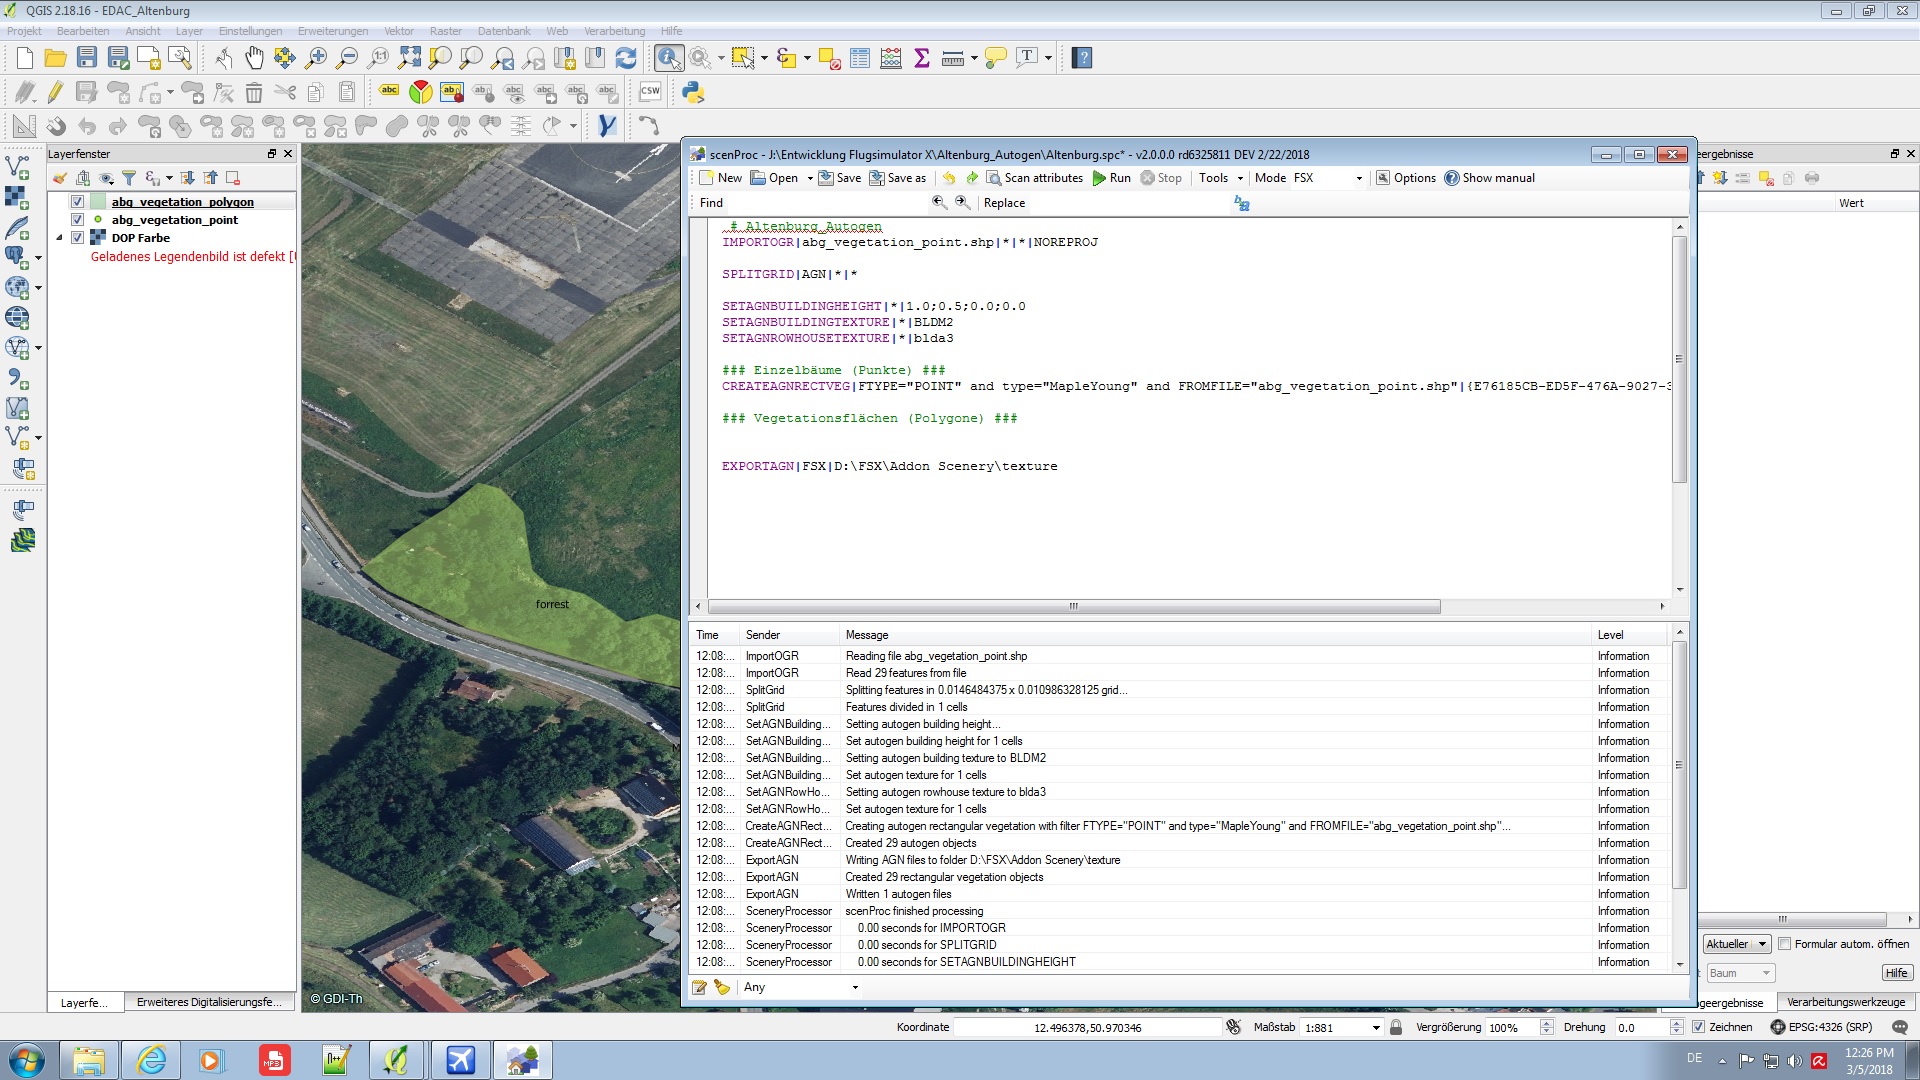The image size is (1920, 1080).
Task: Toggle visibility of abg_vegetation_polygon layer
Action: (77, 202)
